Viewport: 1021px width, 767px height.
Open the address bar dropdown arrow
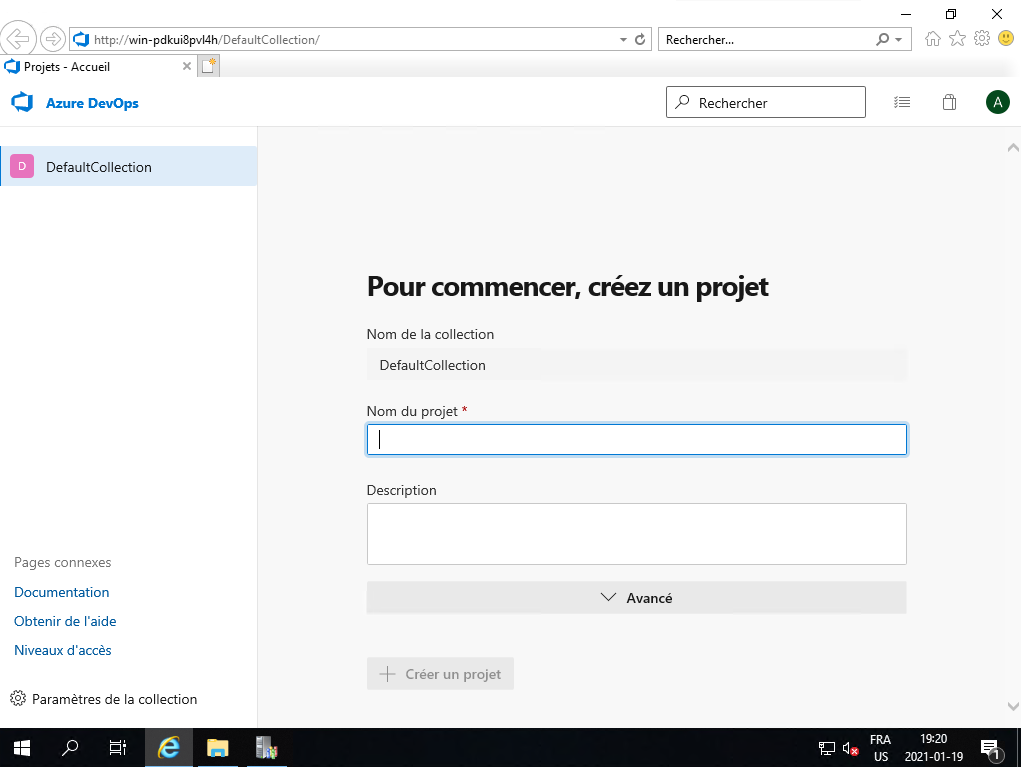(x=623, y=40)
